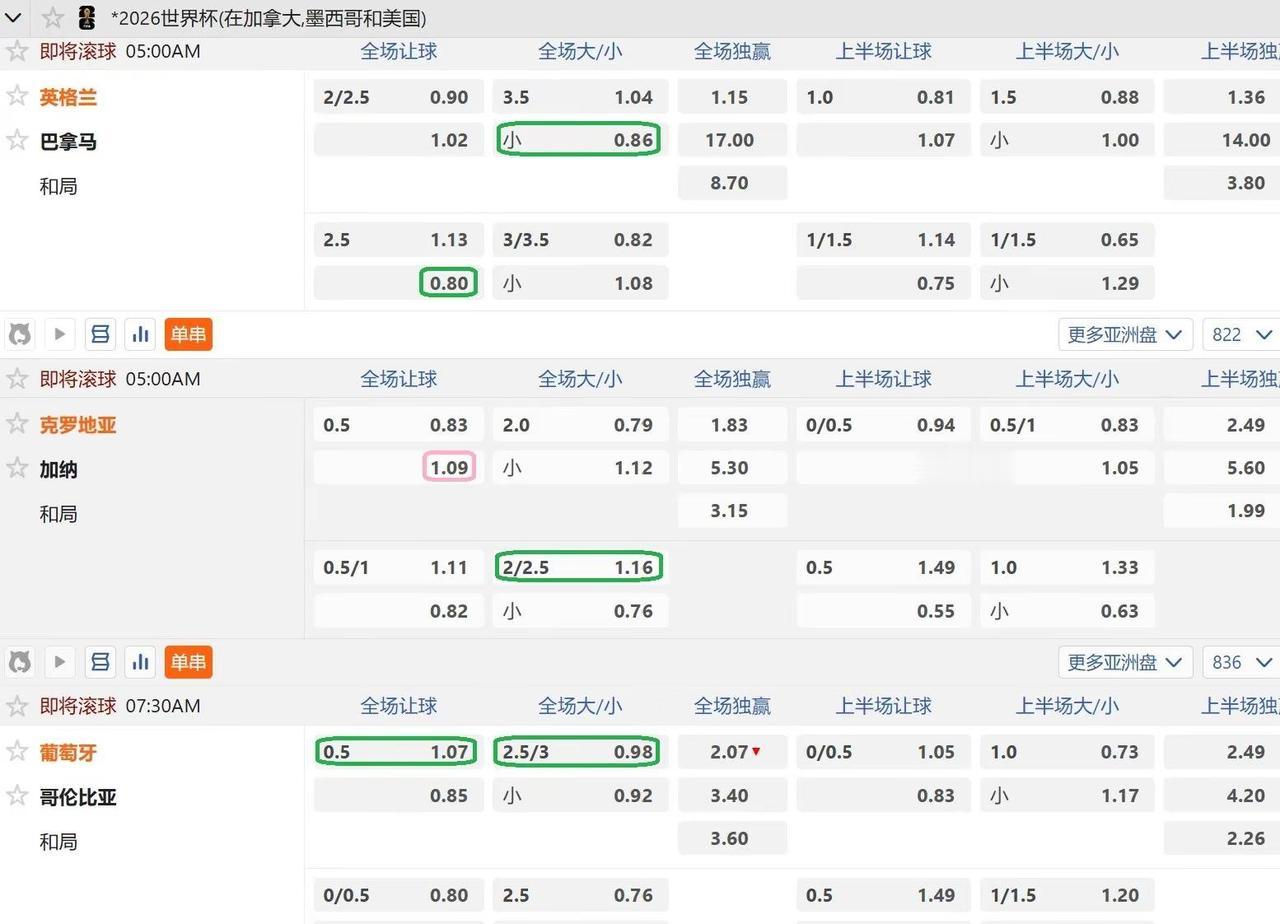Select Ghana handicap odds 1.09

(x=398, y=467)
